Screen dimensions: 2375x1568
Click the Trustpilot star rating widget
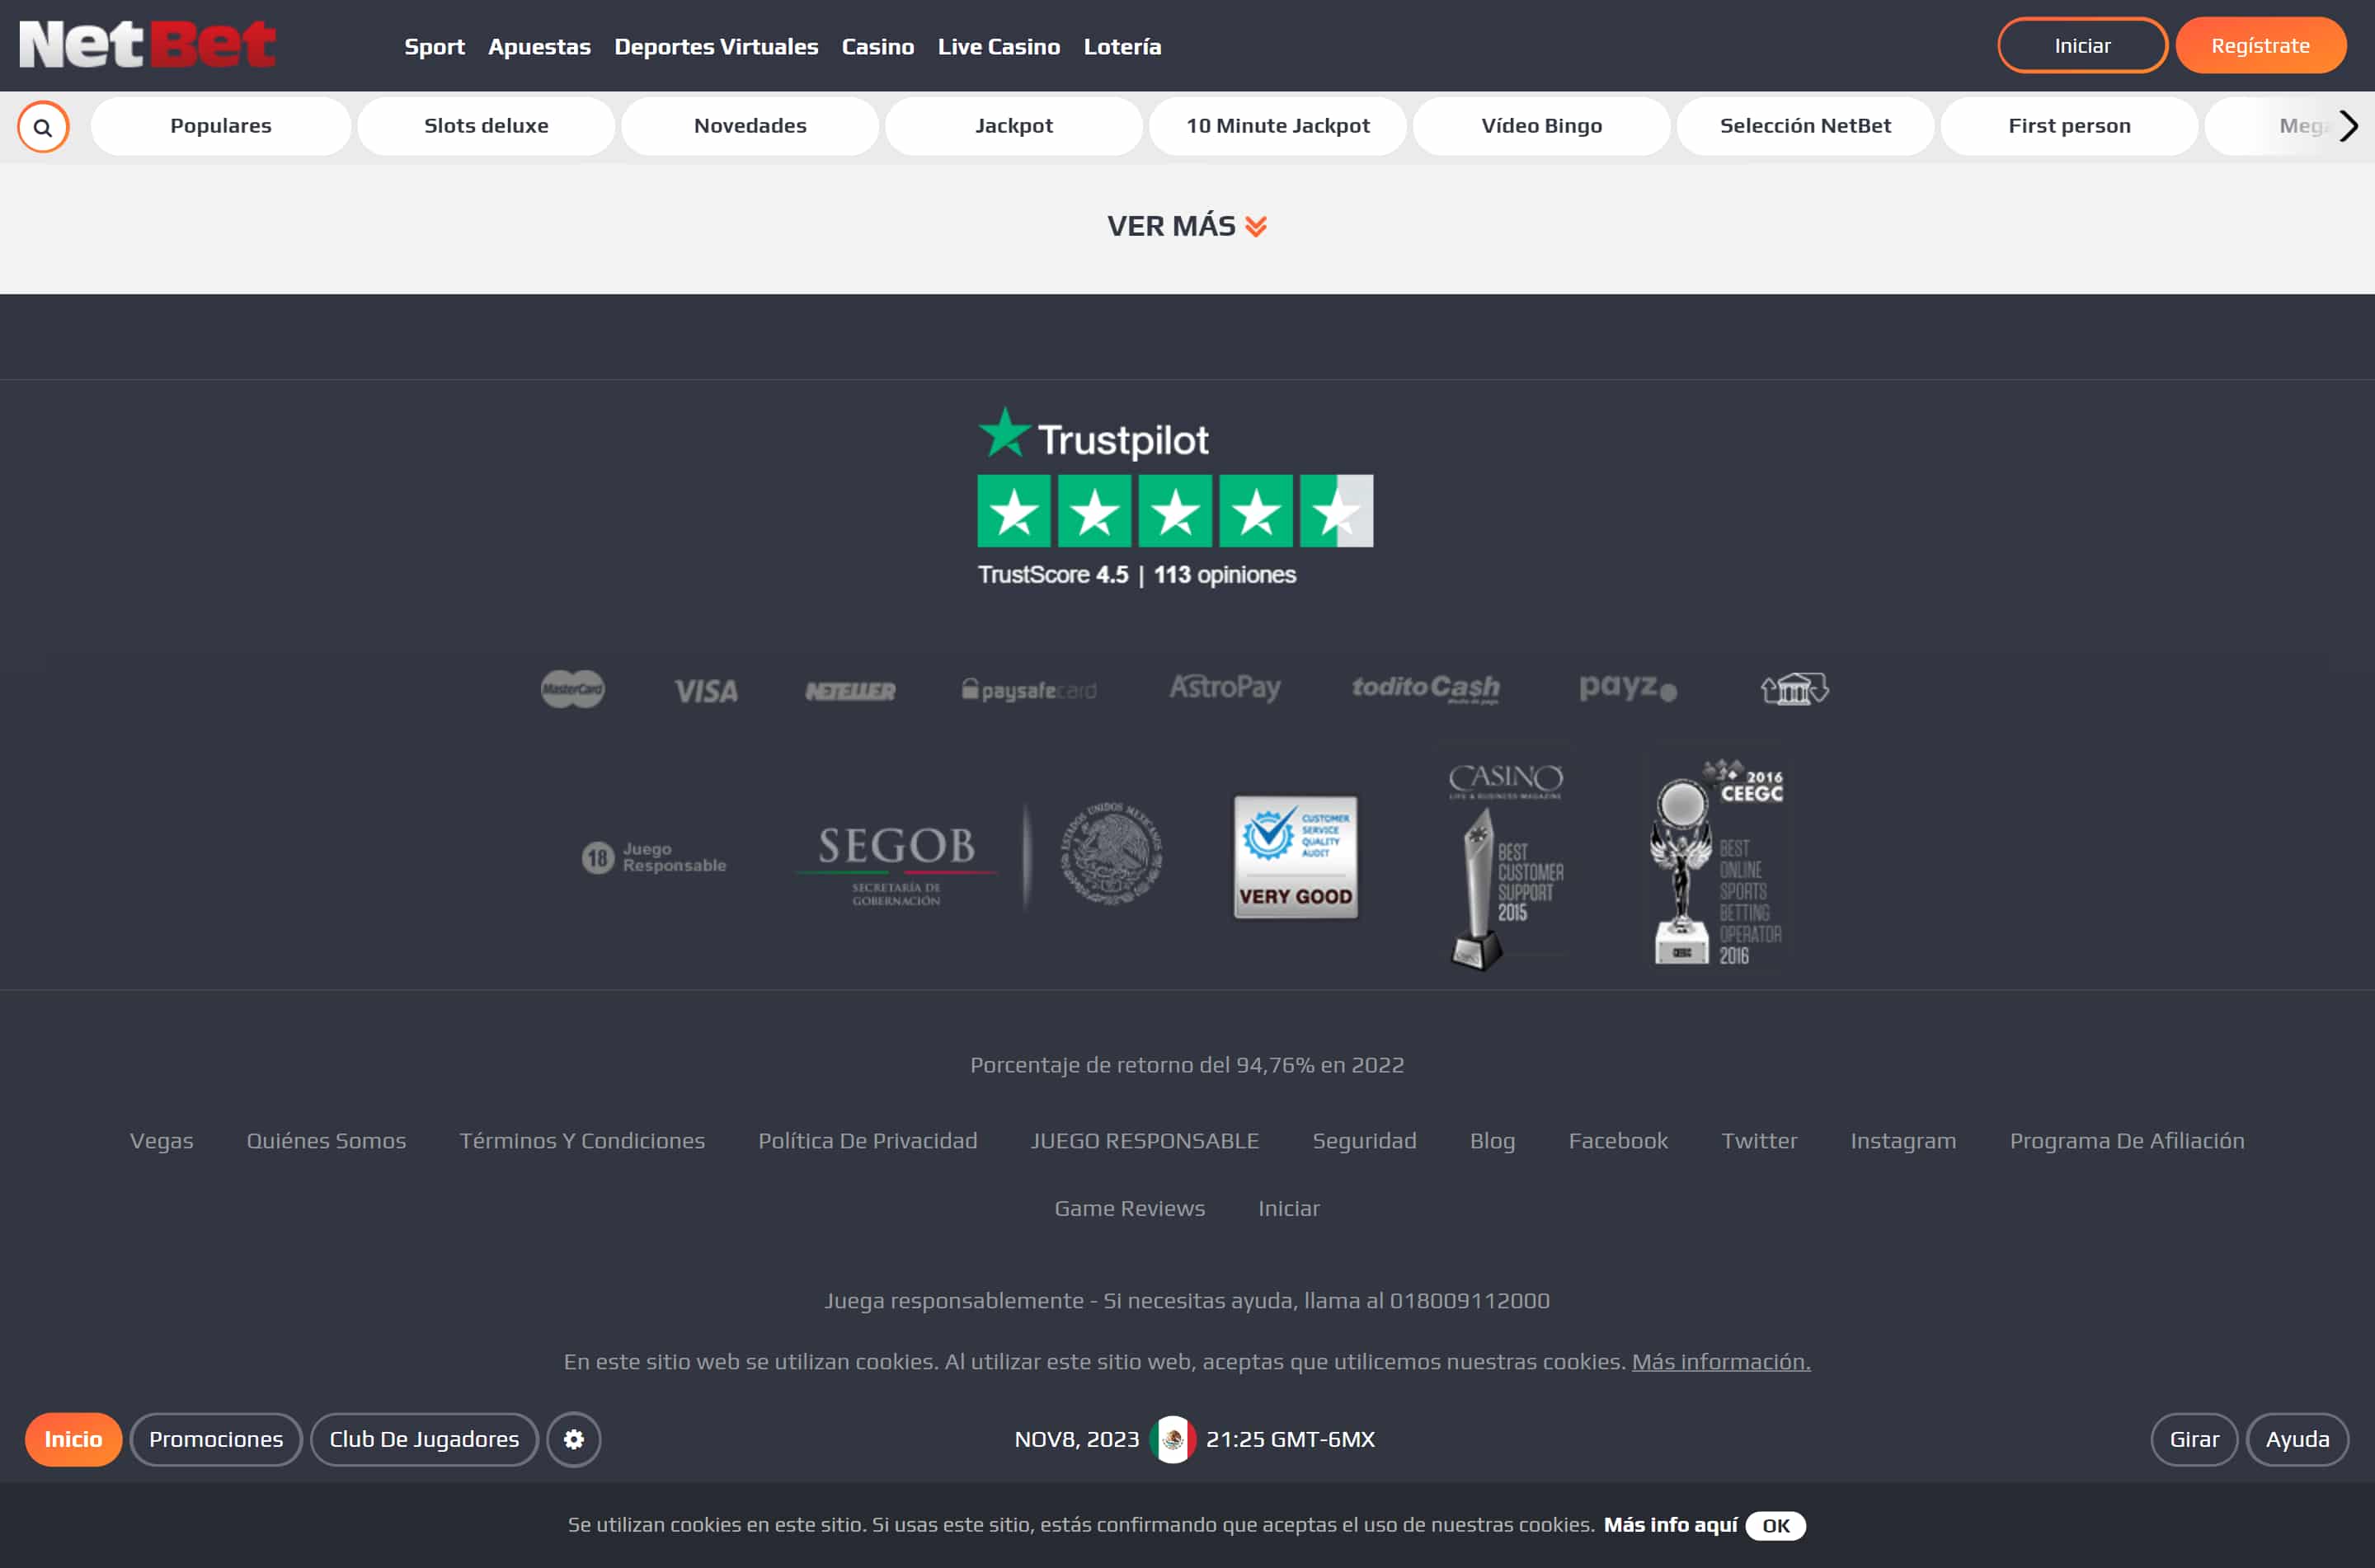pos(1174,511)
